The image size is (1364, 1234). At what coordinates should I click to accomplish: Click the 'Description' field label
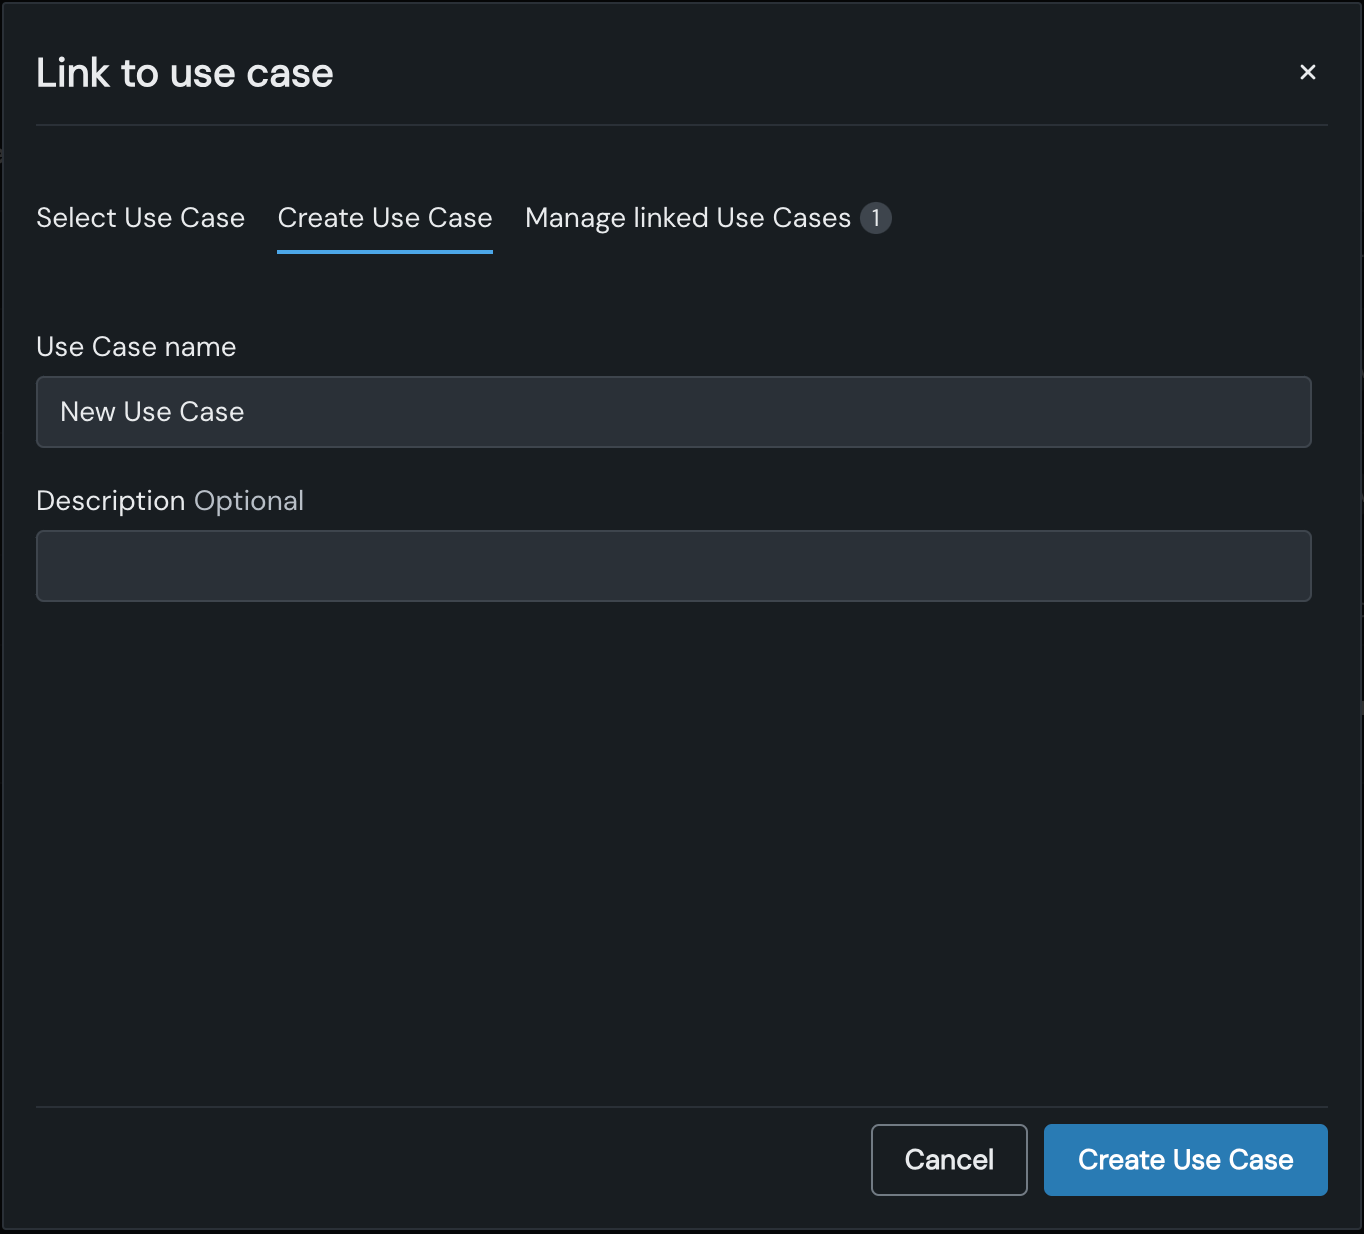110,501
